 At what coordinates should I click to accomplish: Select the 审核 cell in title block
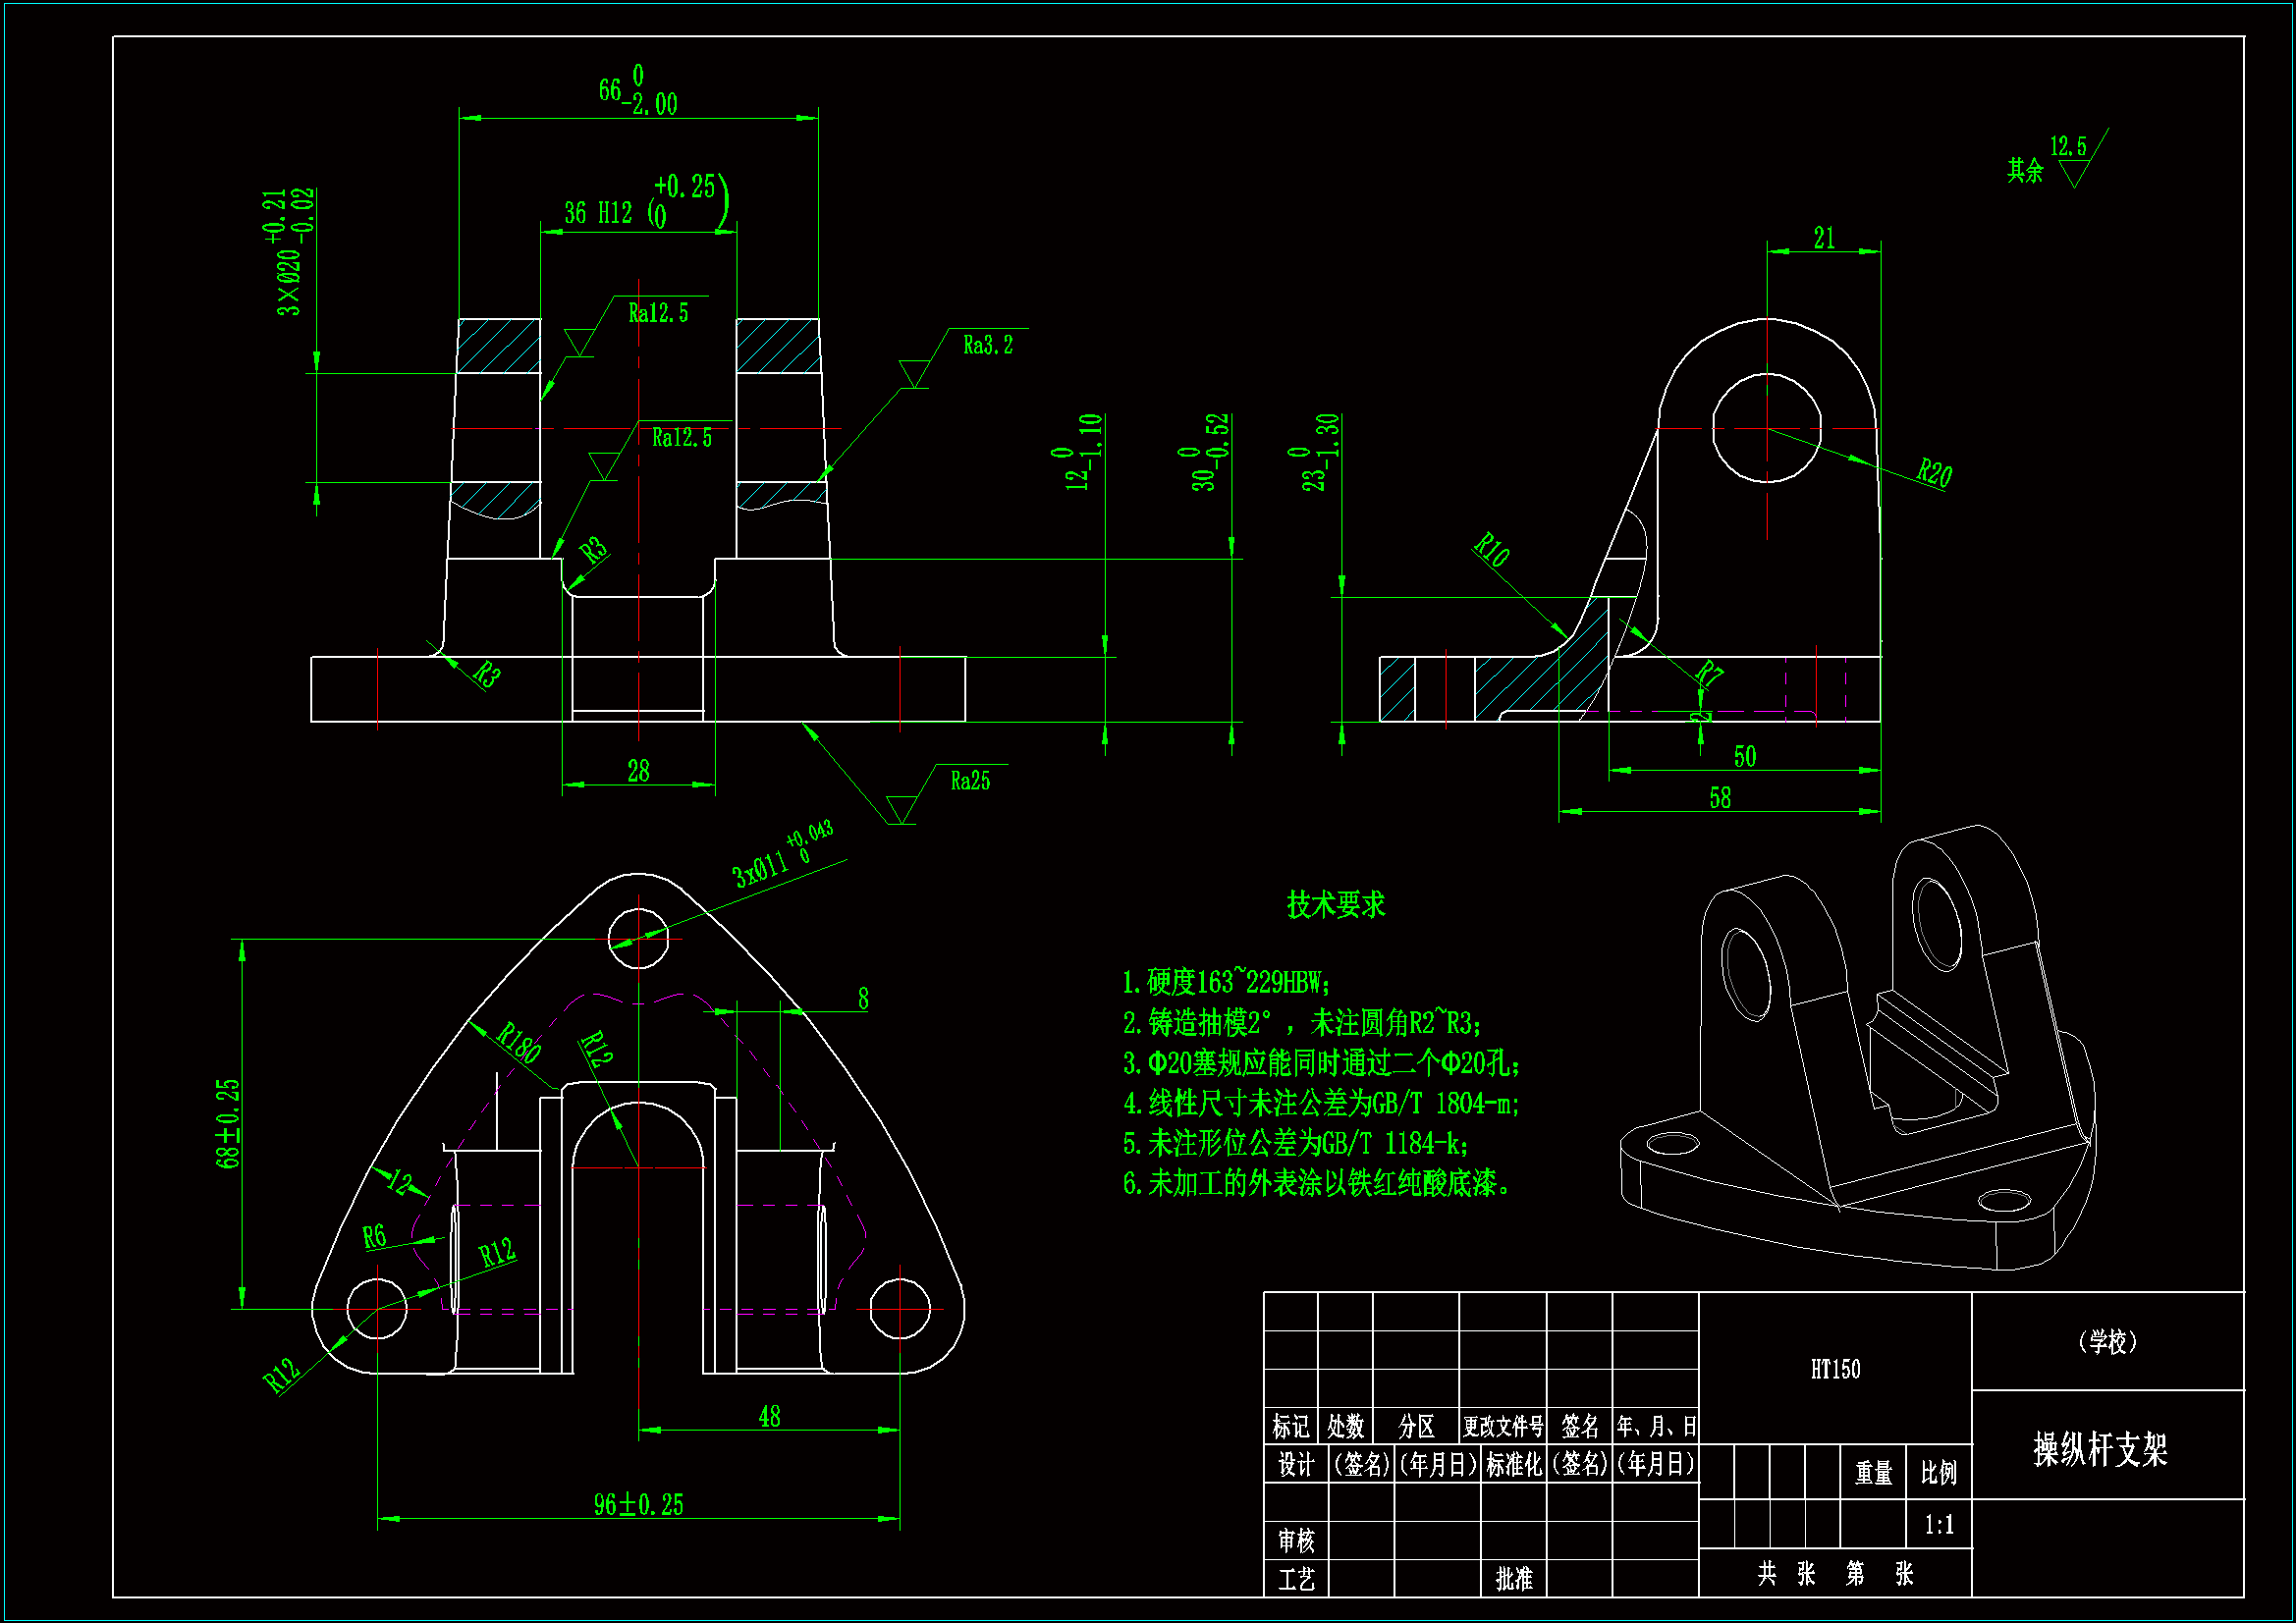pos(1295,1540)
